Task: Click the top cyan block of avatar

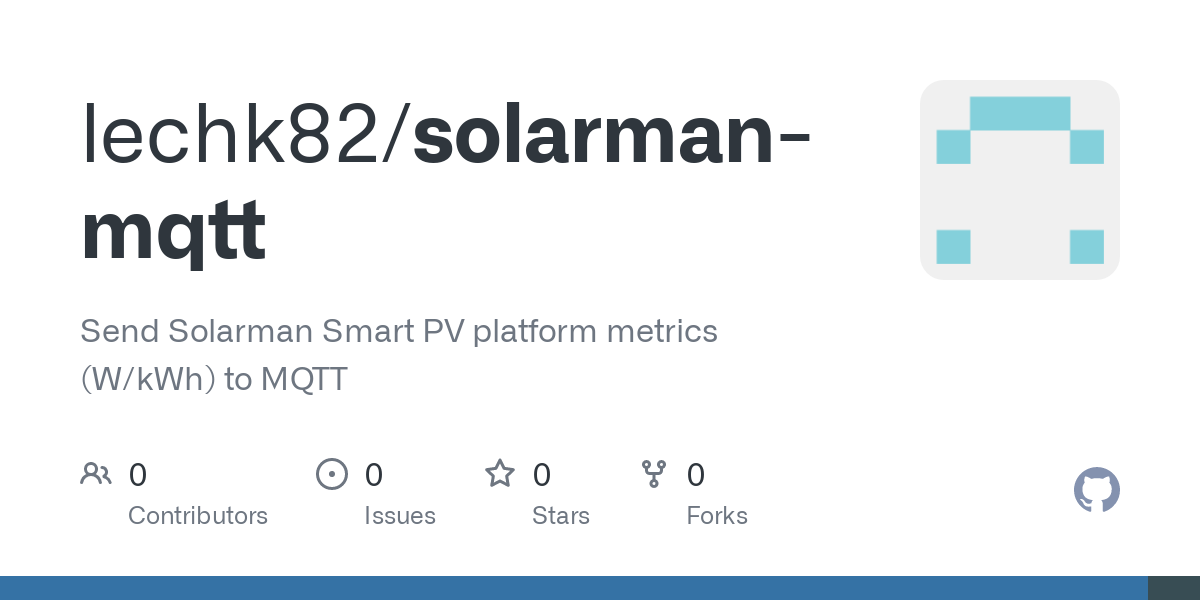Action: [x=1020, y=113]
